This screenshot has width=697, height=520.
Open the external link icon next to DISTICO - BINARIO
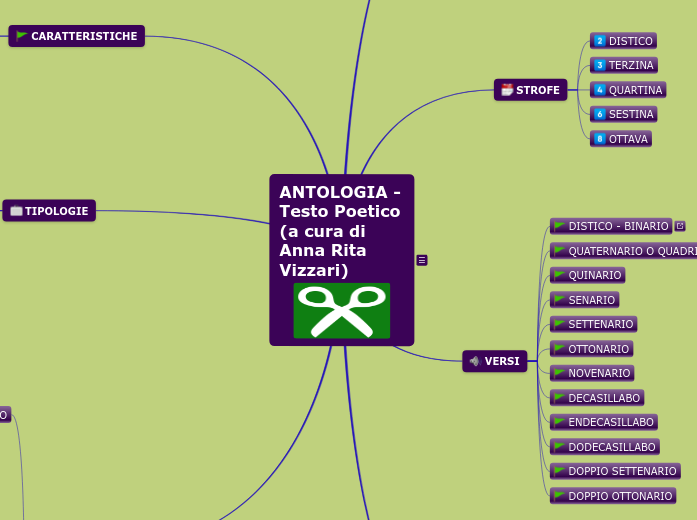click(680, 226)
